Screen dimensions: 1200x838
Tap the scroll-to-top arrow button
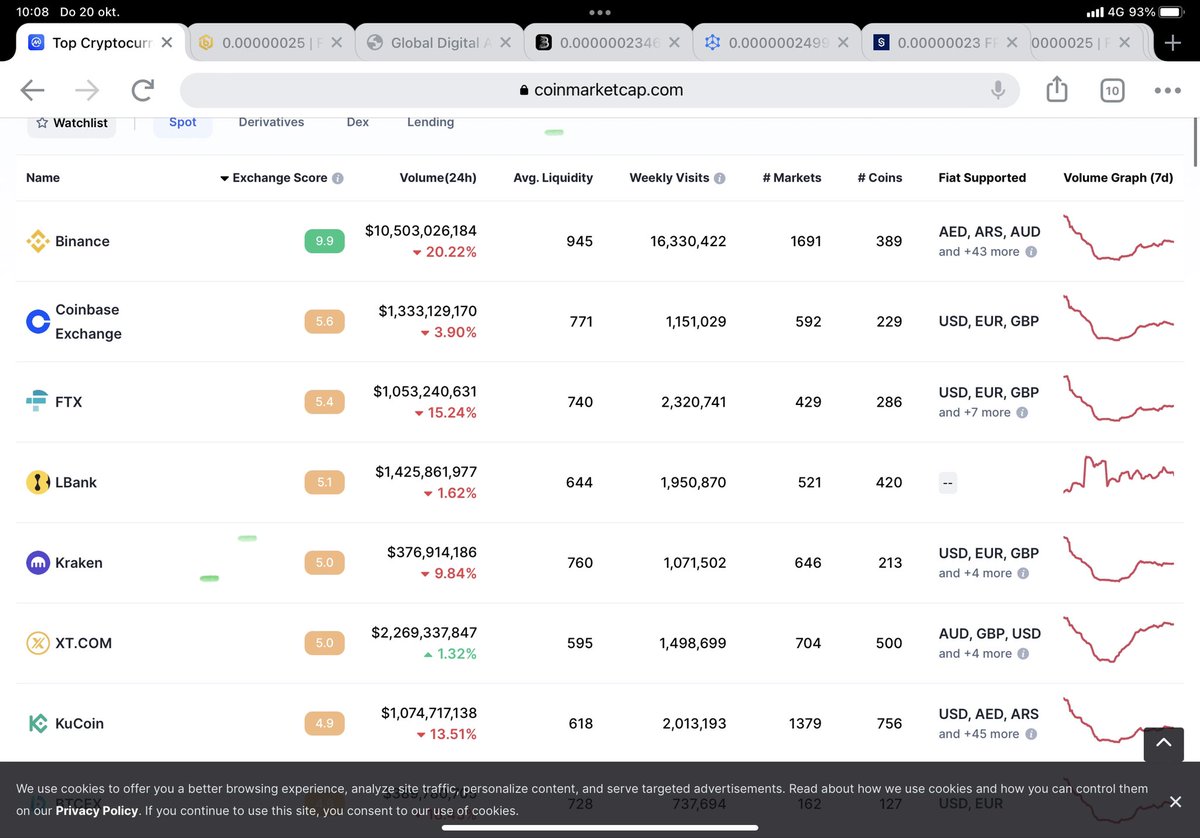pos(1163,743)
